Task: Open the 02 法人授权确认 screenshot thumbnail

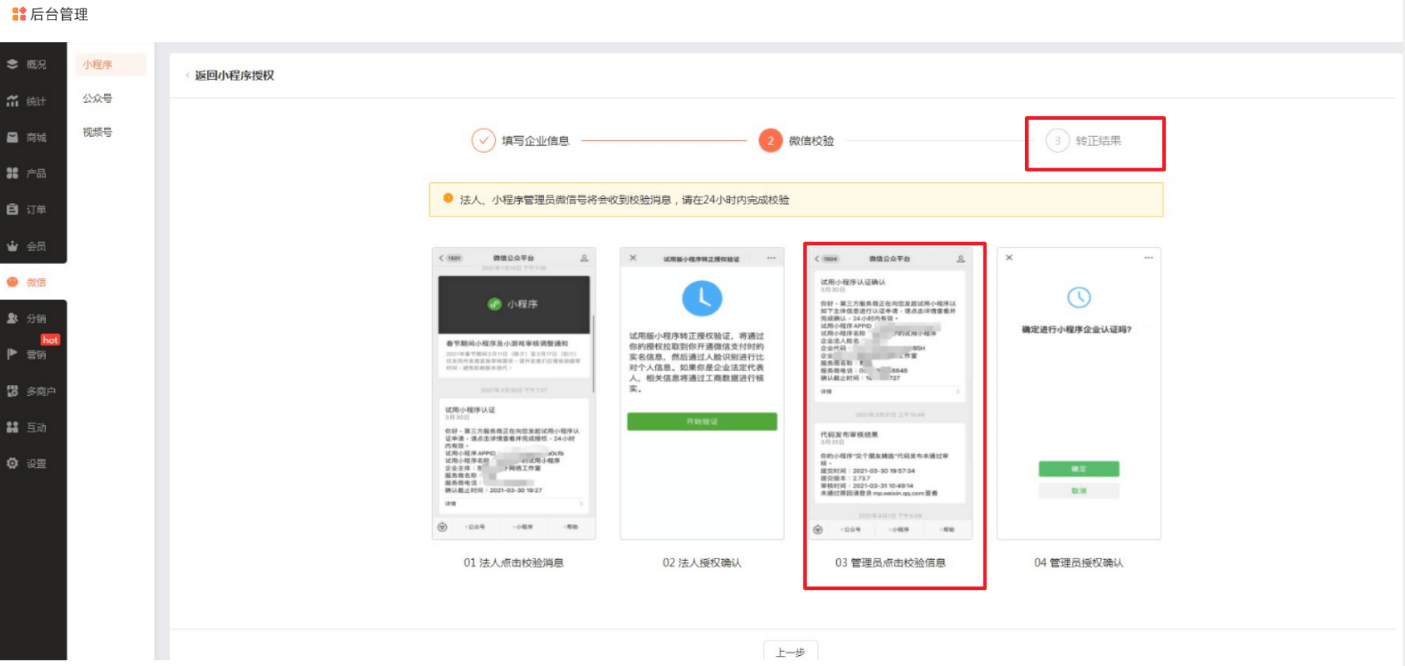Action: click(x=702, y=394)
